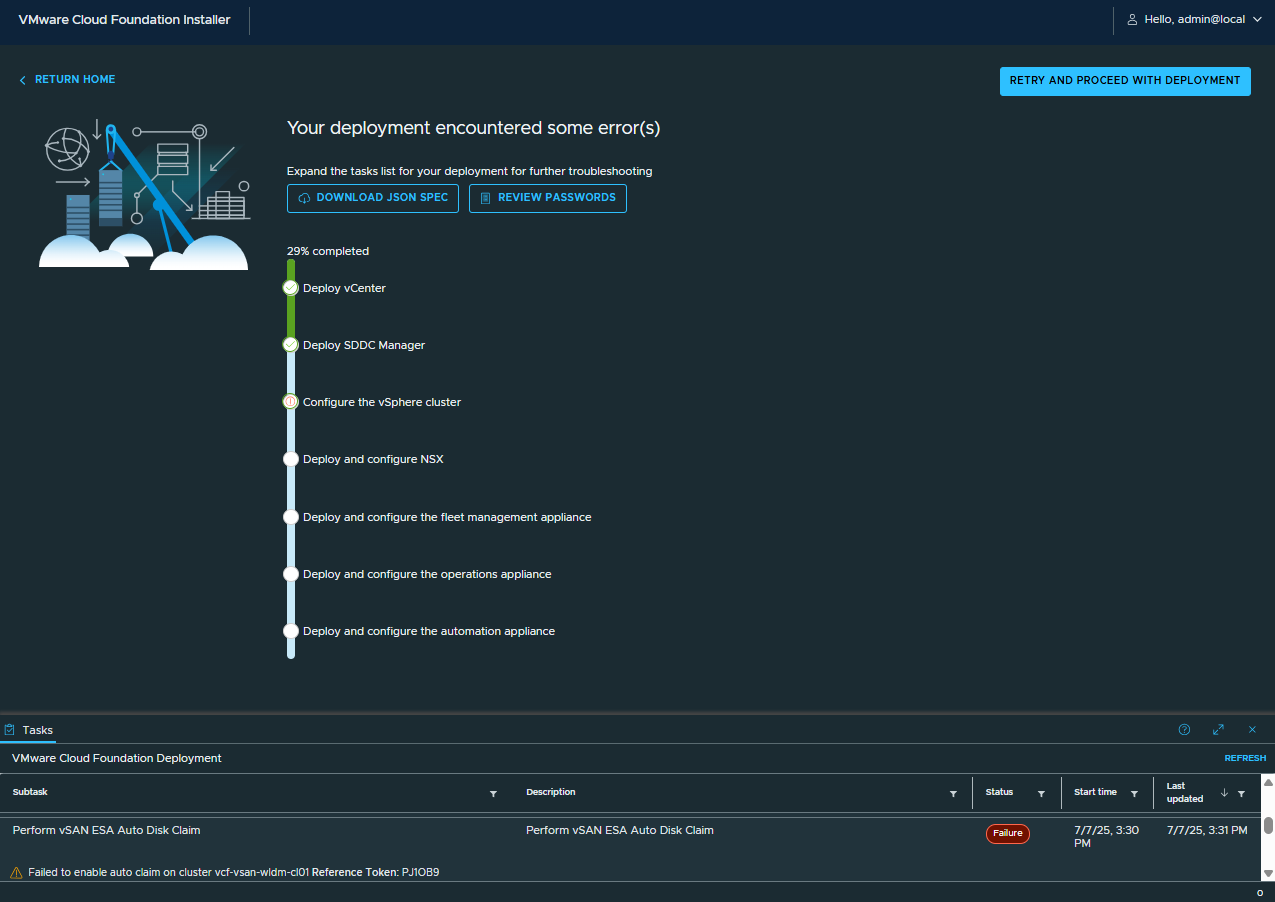
Task: Click the task table scrollbar down arrow
Action: pos(1267,872)
